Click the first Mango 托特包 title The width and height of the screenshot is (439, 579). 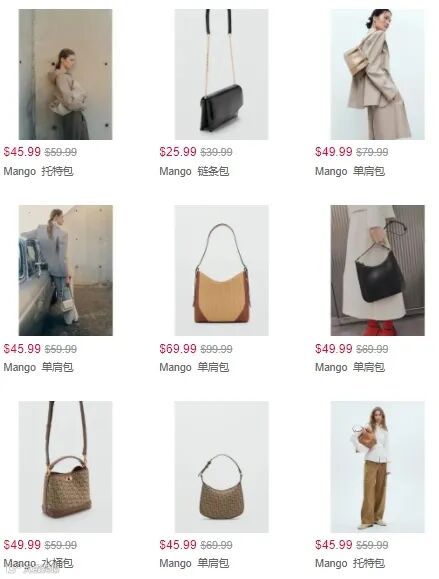[x=38, y=171]
